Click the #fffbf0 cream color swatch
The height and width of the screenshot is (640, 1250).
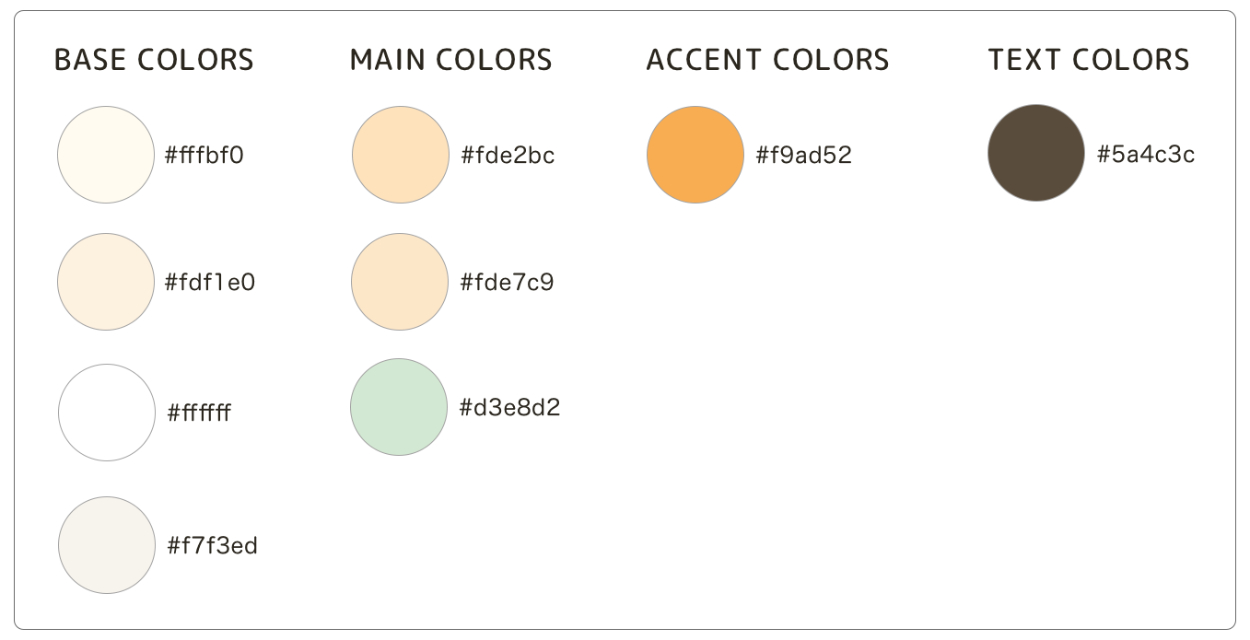(106, 155)
